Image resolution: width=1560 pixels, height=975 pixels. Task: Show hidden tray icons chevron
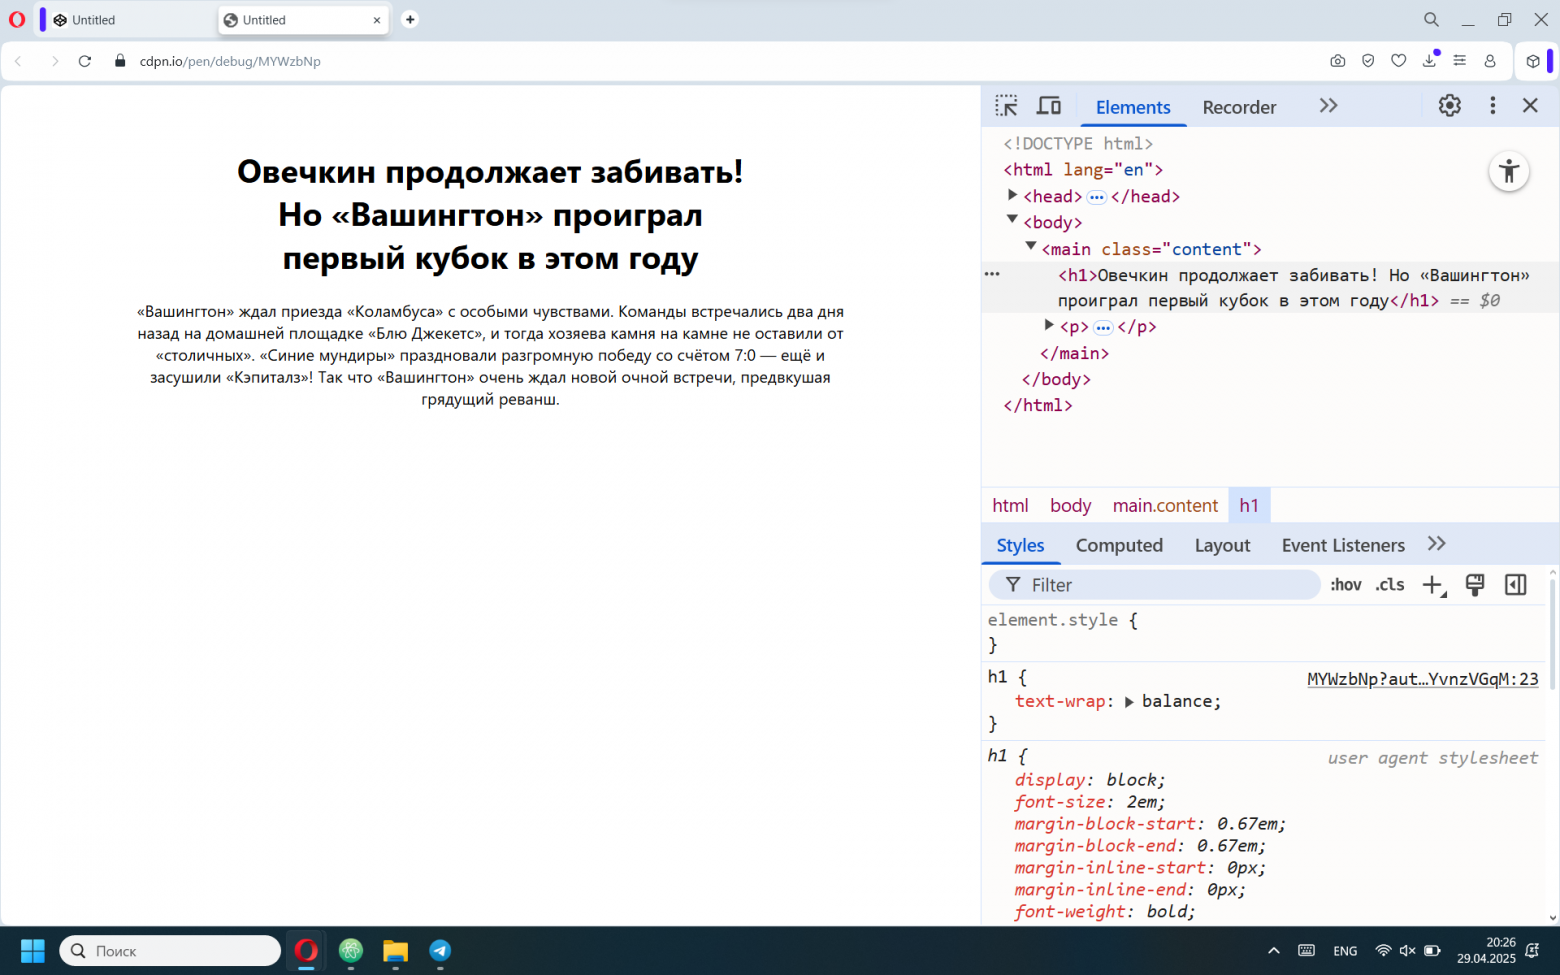[x=1273, y=950]
